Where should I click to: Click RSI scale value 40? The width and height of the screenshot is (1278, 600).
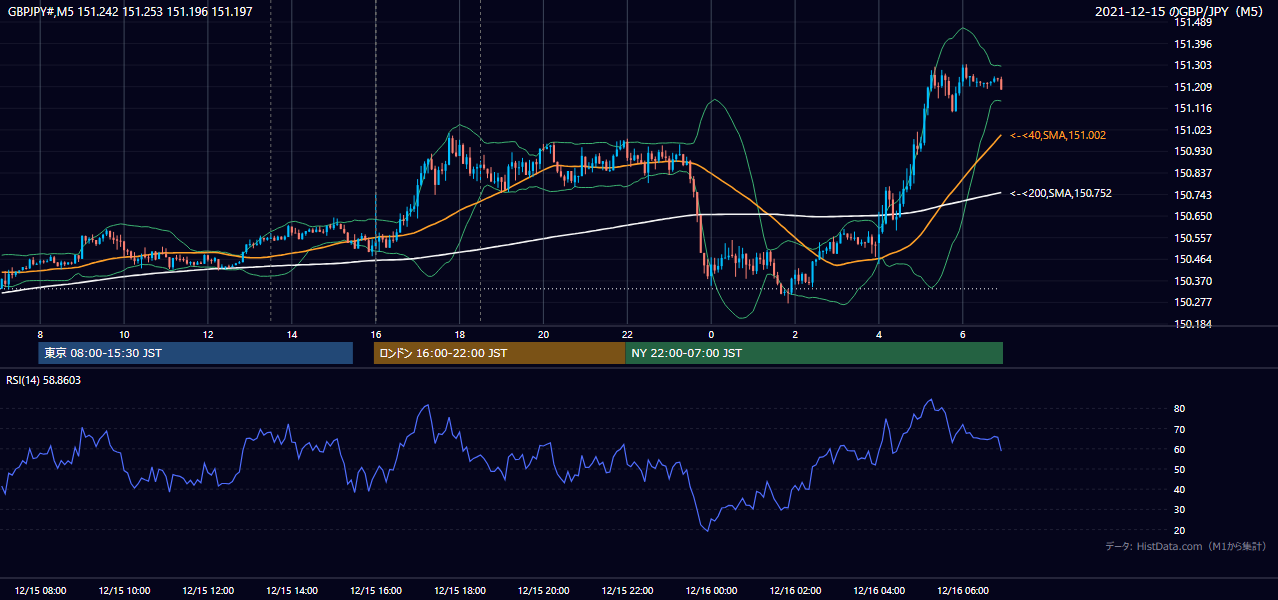tap(1180, 489)
